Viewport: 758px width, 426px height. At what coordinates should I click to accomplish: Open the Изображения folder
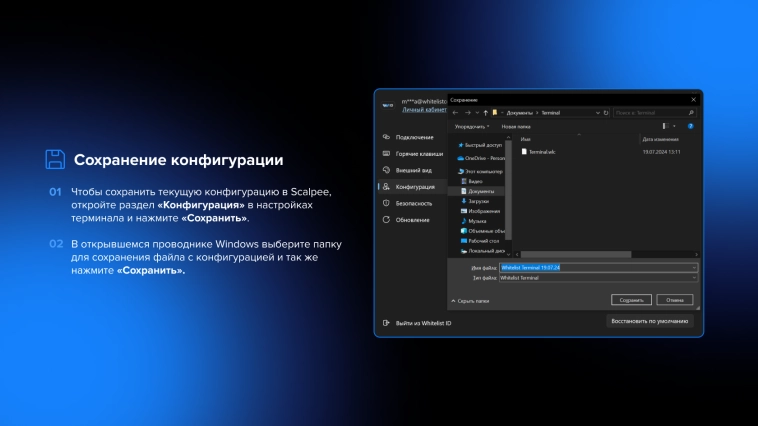[x=480, y=211]
